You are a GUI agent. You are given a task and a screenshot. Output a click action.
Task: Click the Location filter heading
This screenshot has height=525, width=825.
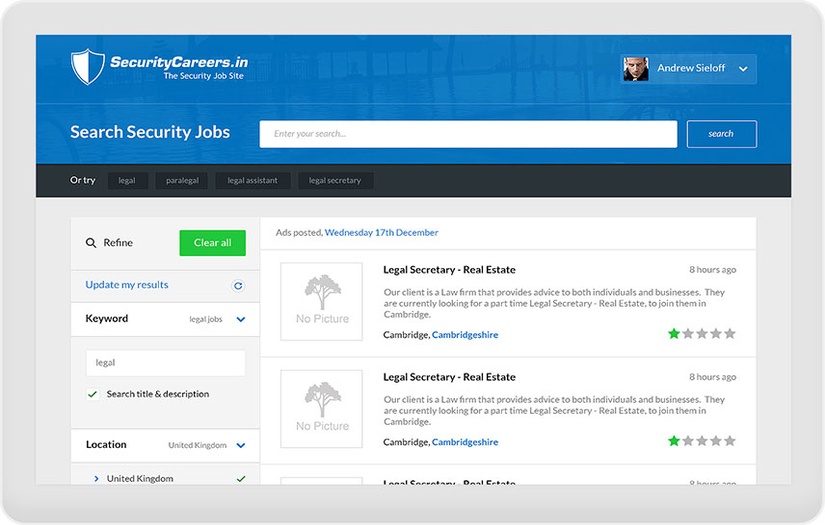click(x=106, y=445)
